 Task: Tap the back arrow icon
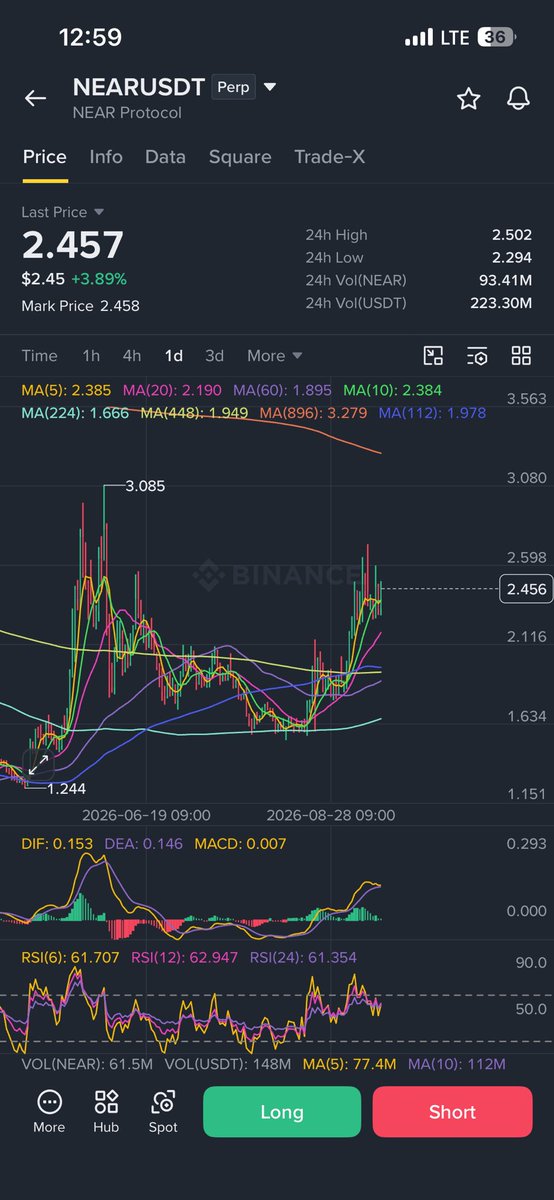tap(35, 98)
